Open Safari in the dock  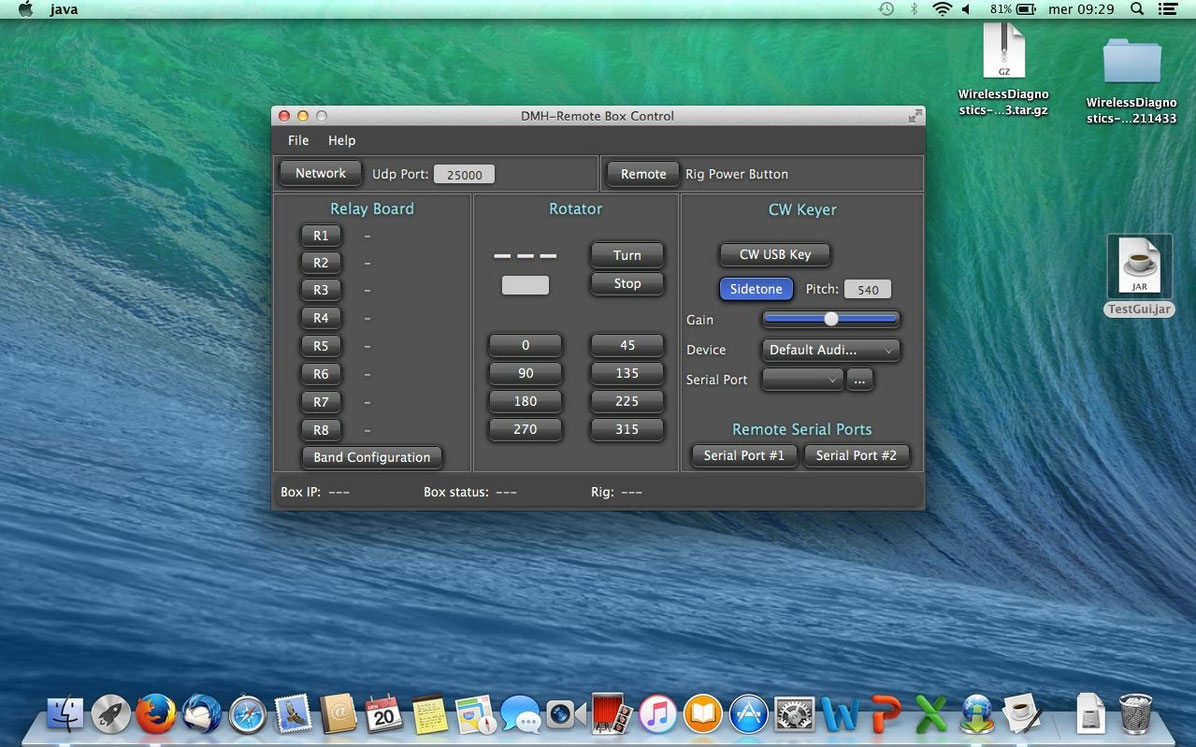click(x=247, y=714)
